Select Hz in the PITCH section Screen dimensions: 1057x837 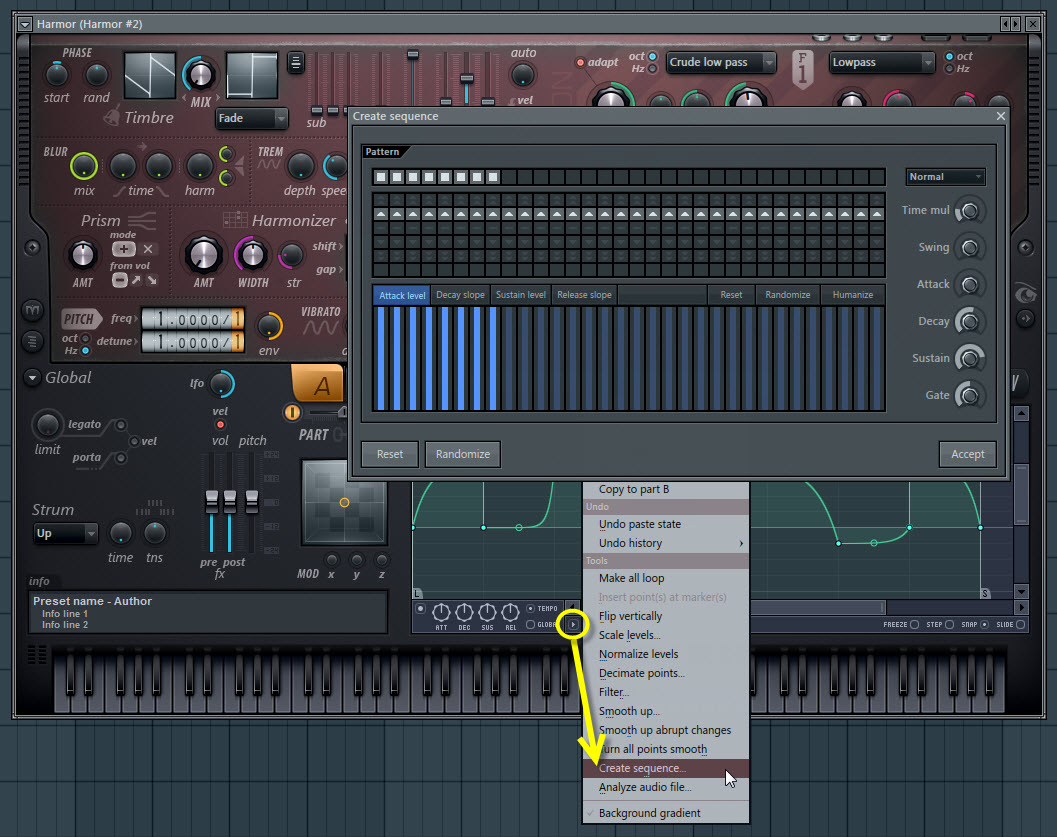click(86, 350)
